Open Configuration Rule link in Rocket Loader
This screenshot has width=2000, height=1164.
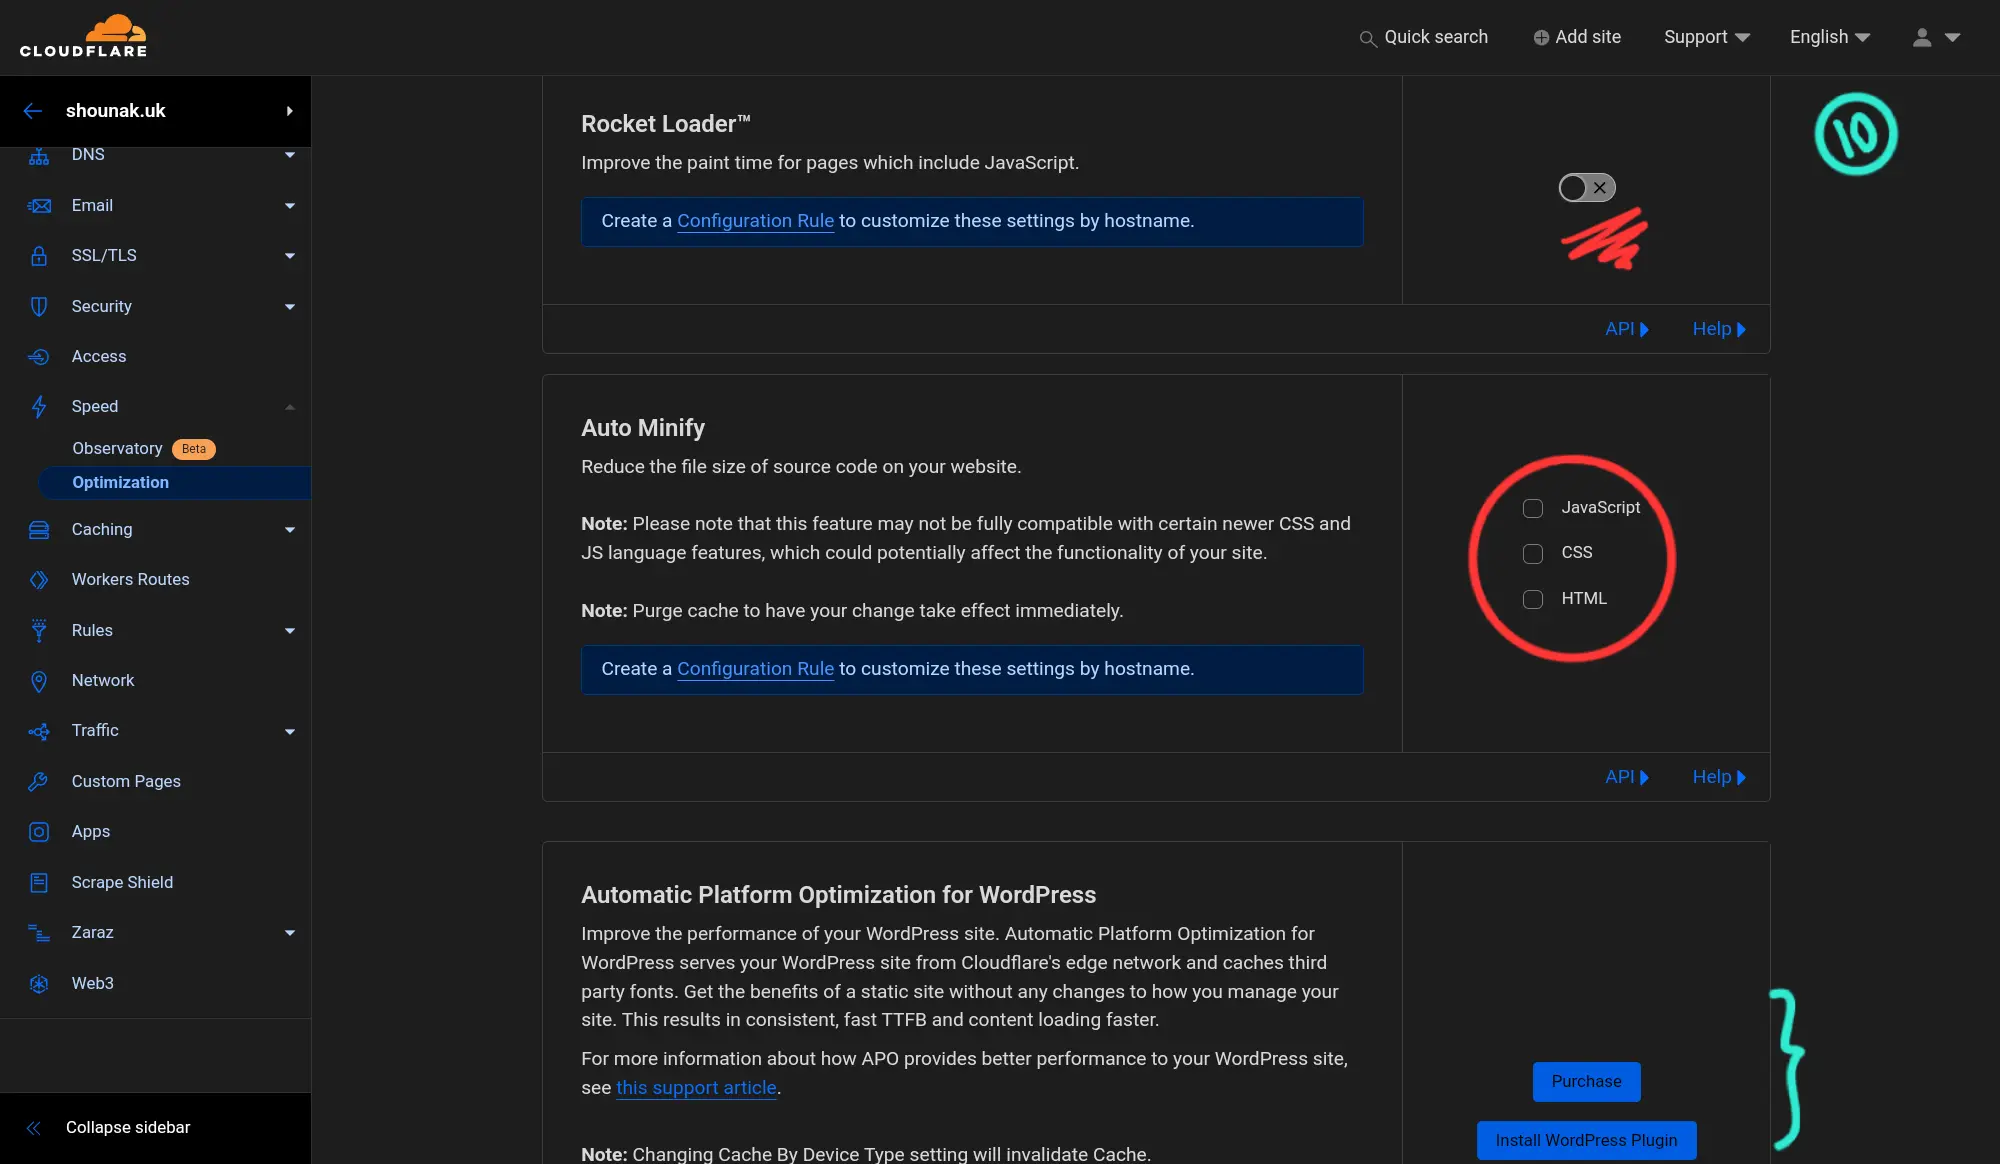[755, 221]
